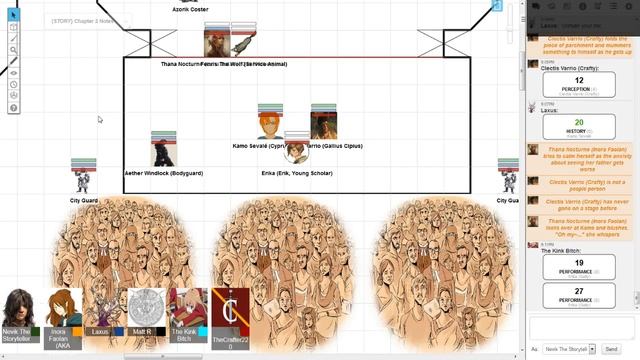The width and height of the screenshot is (640, 360).
Task: Switch to the Art Library tab
Action: (551, 6)
